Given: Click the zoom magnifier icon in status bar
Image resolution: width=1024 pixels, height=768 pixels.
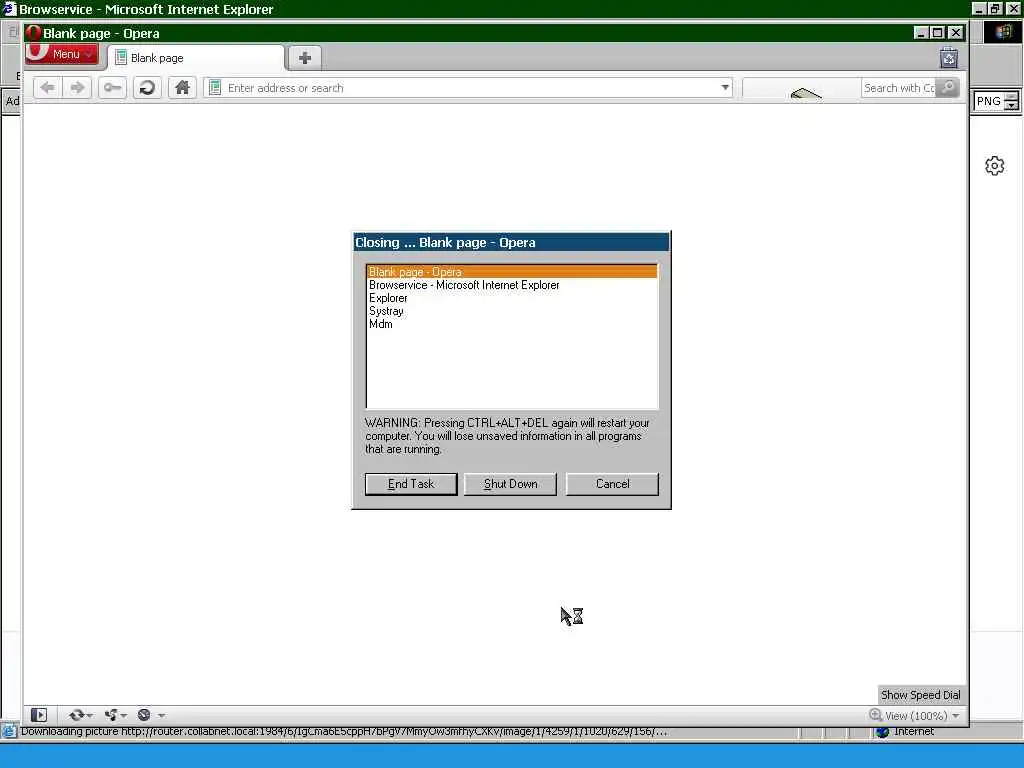Looking at the screenshot, I should pos(875,715).
